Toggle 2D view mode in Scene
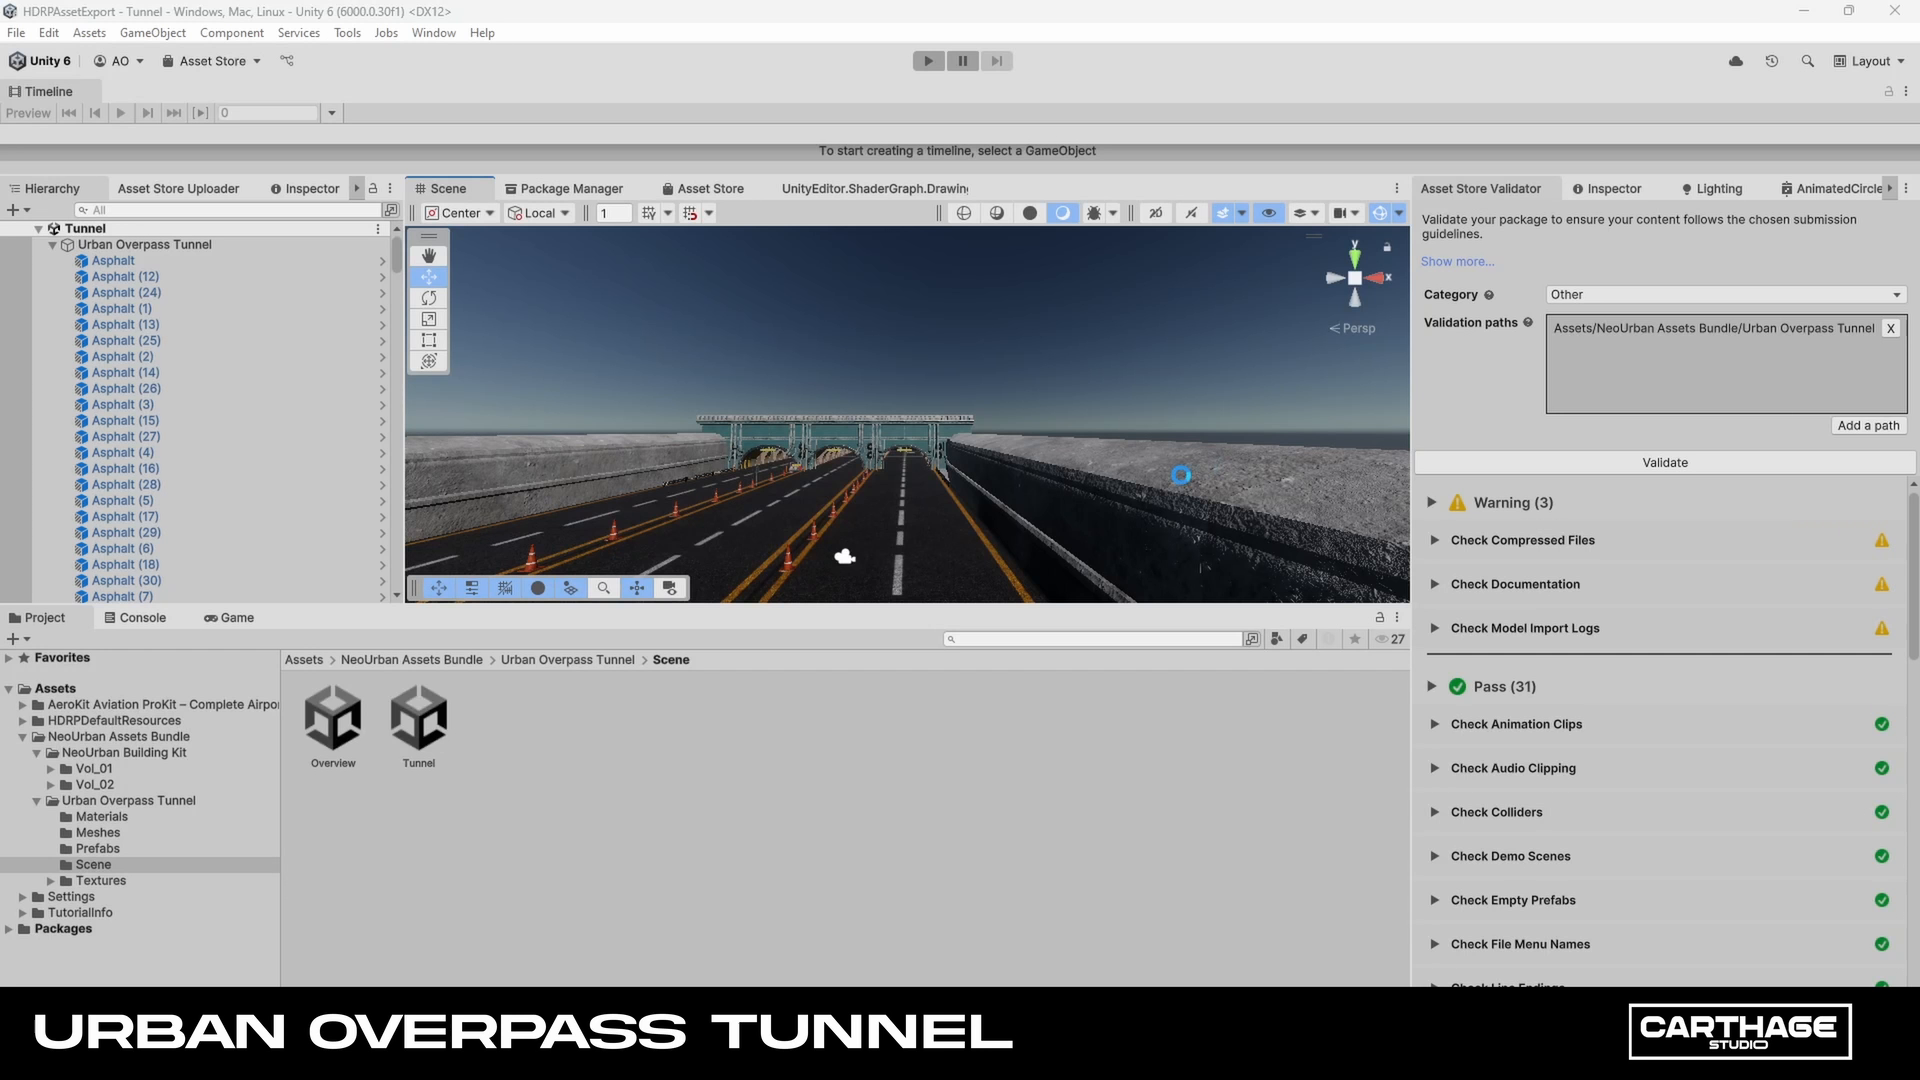The image size is (1920, 1080). pyautogui.click(x=1155, y=213)
